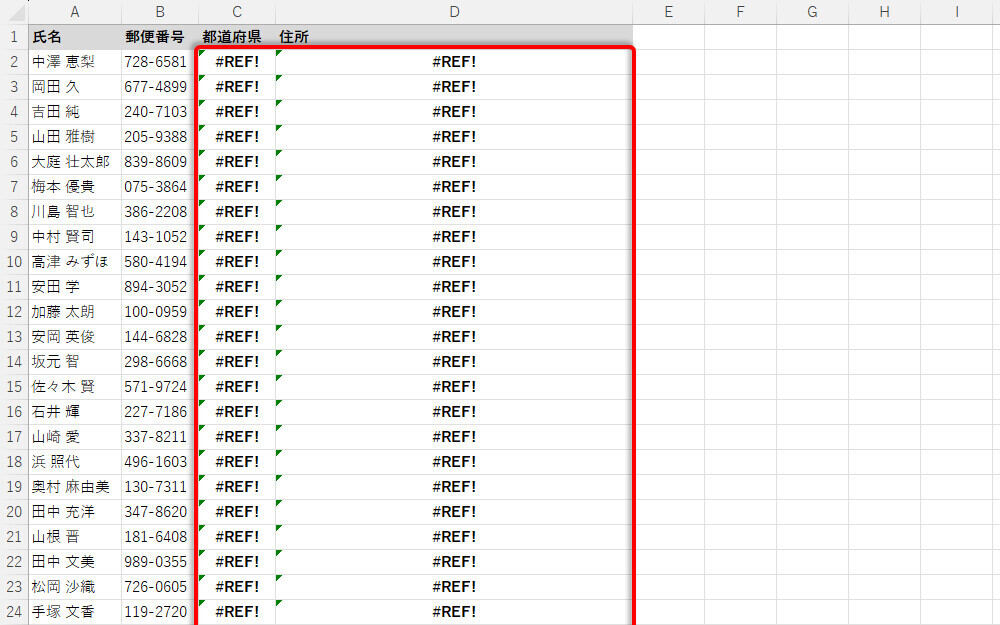
Task: Select the #REF! error cell D15
Action: click(454, 387)
